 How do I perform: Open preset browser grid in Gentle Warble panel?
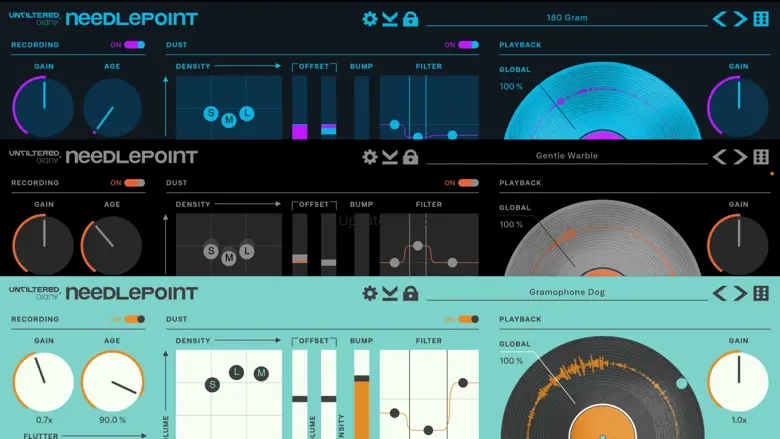tap(761, 157)
